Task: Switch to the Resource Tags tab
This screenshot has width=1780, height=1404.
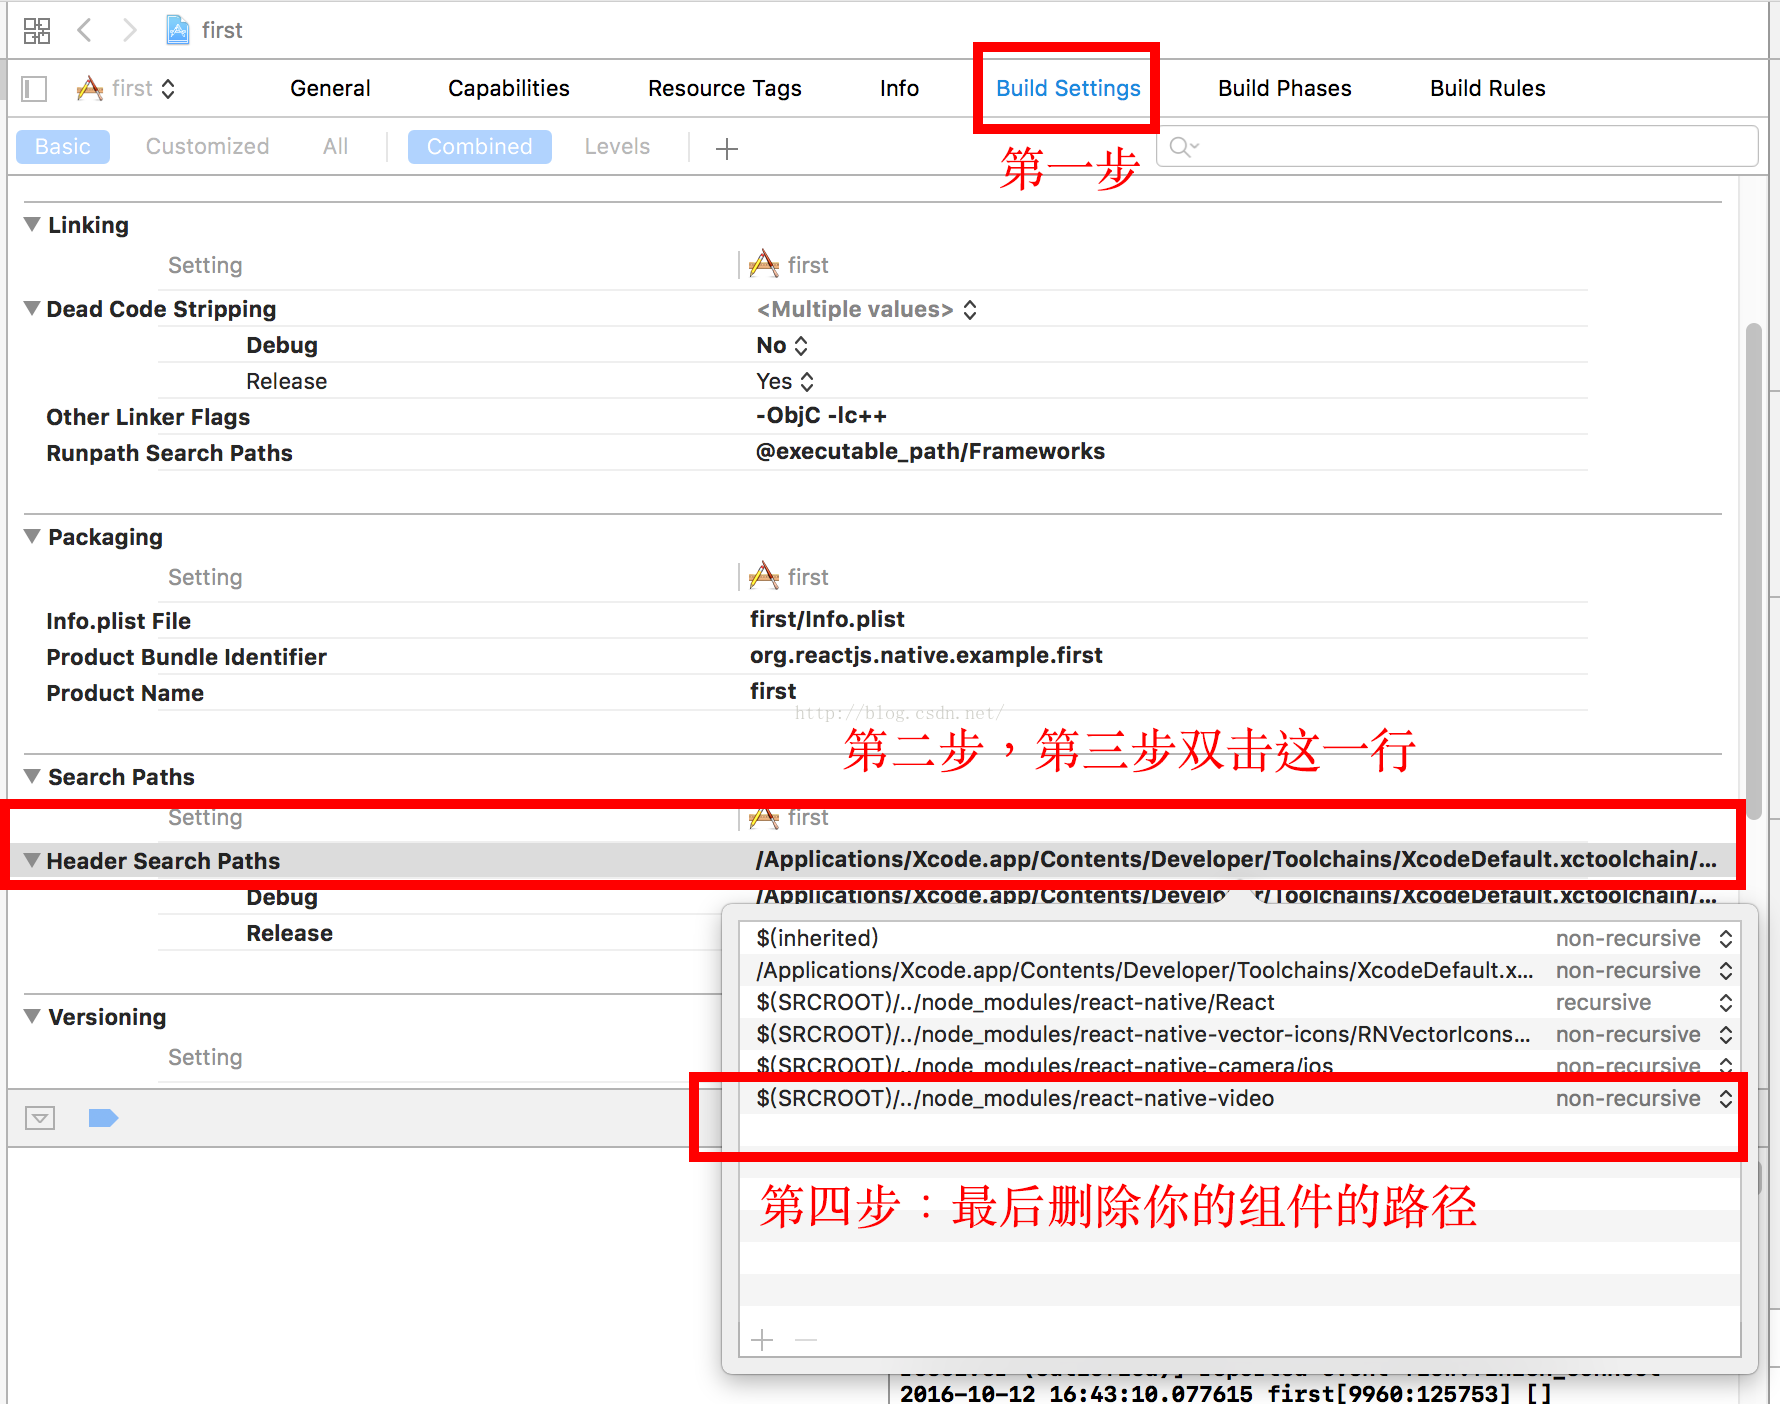Action: coord(725,88)
